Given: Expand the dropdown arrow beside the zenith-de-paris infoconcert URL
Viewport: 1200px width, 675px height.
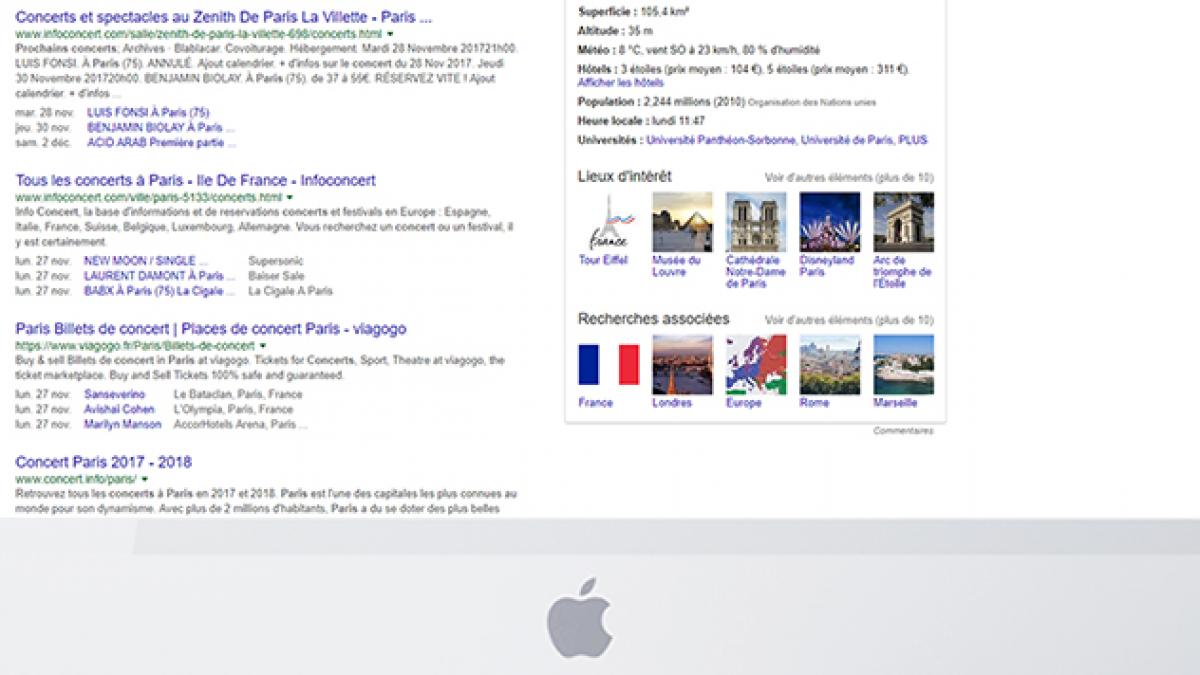Looking at the screenshot, I should (x=390, y=34).
